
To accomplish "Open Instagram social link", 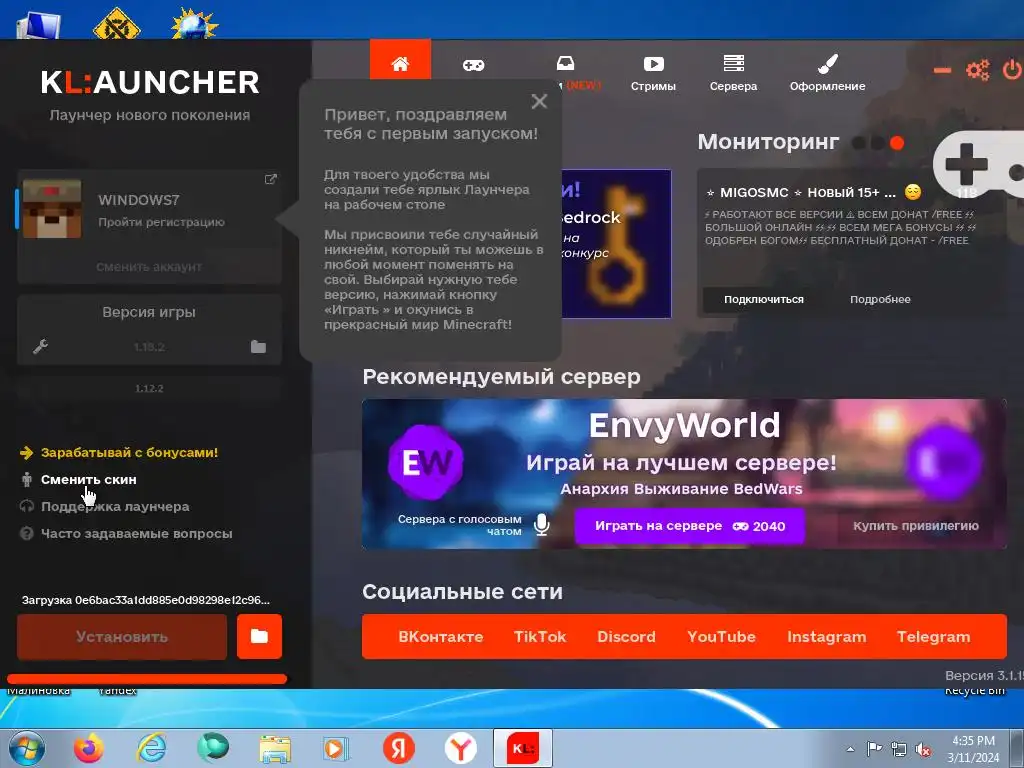I will coord(827,637).
